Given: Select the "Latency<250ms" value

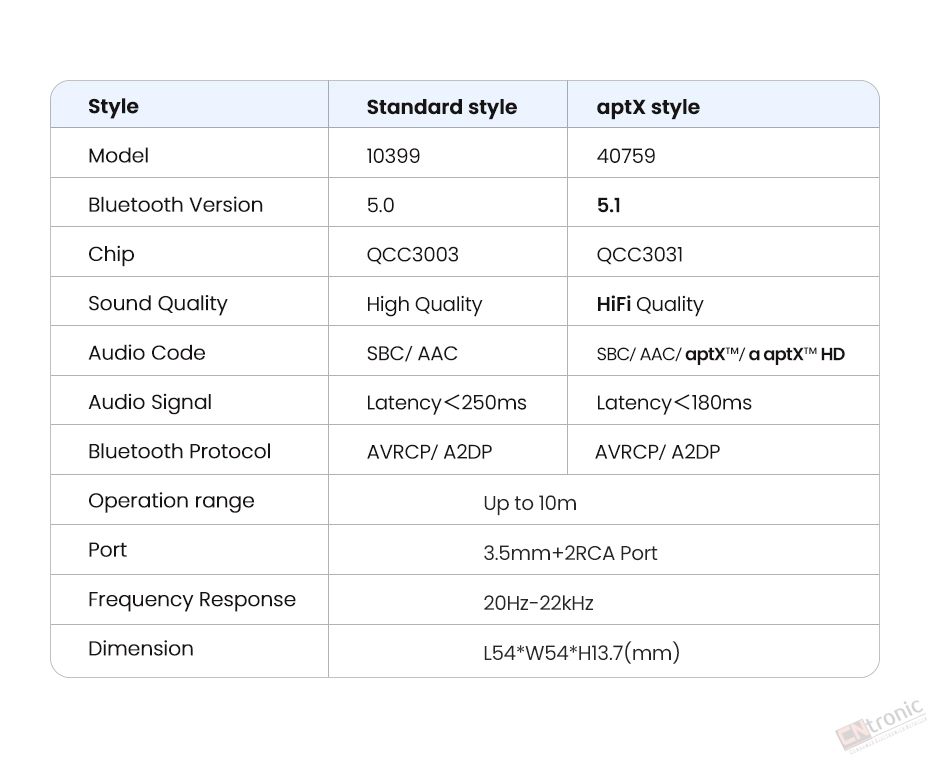Looking at the screenshot, I should pos(446,403).
